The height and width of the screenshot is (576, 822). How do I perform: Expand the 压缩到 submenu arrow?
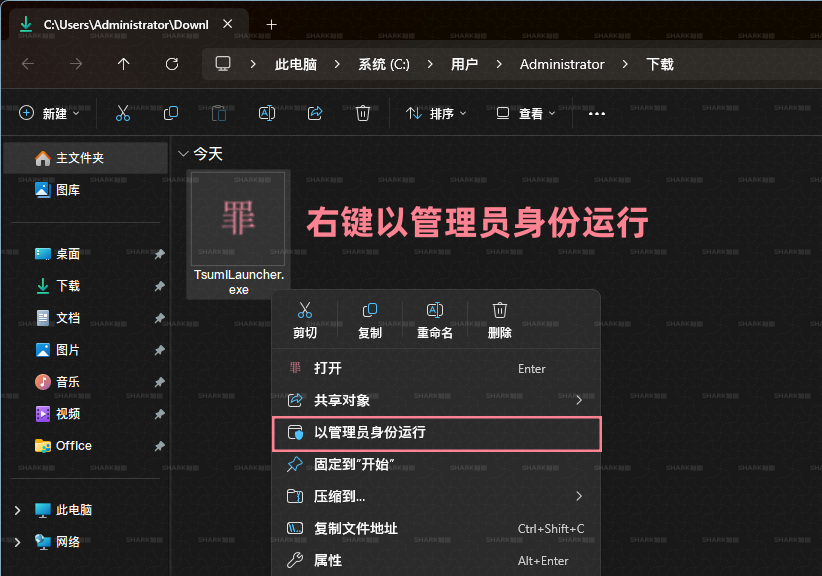coord(579,496)
